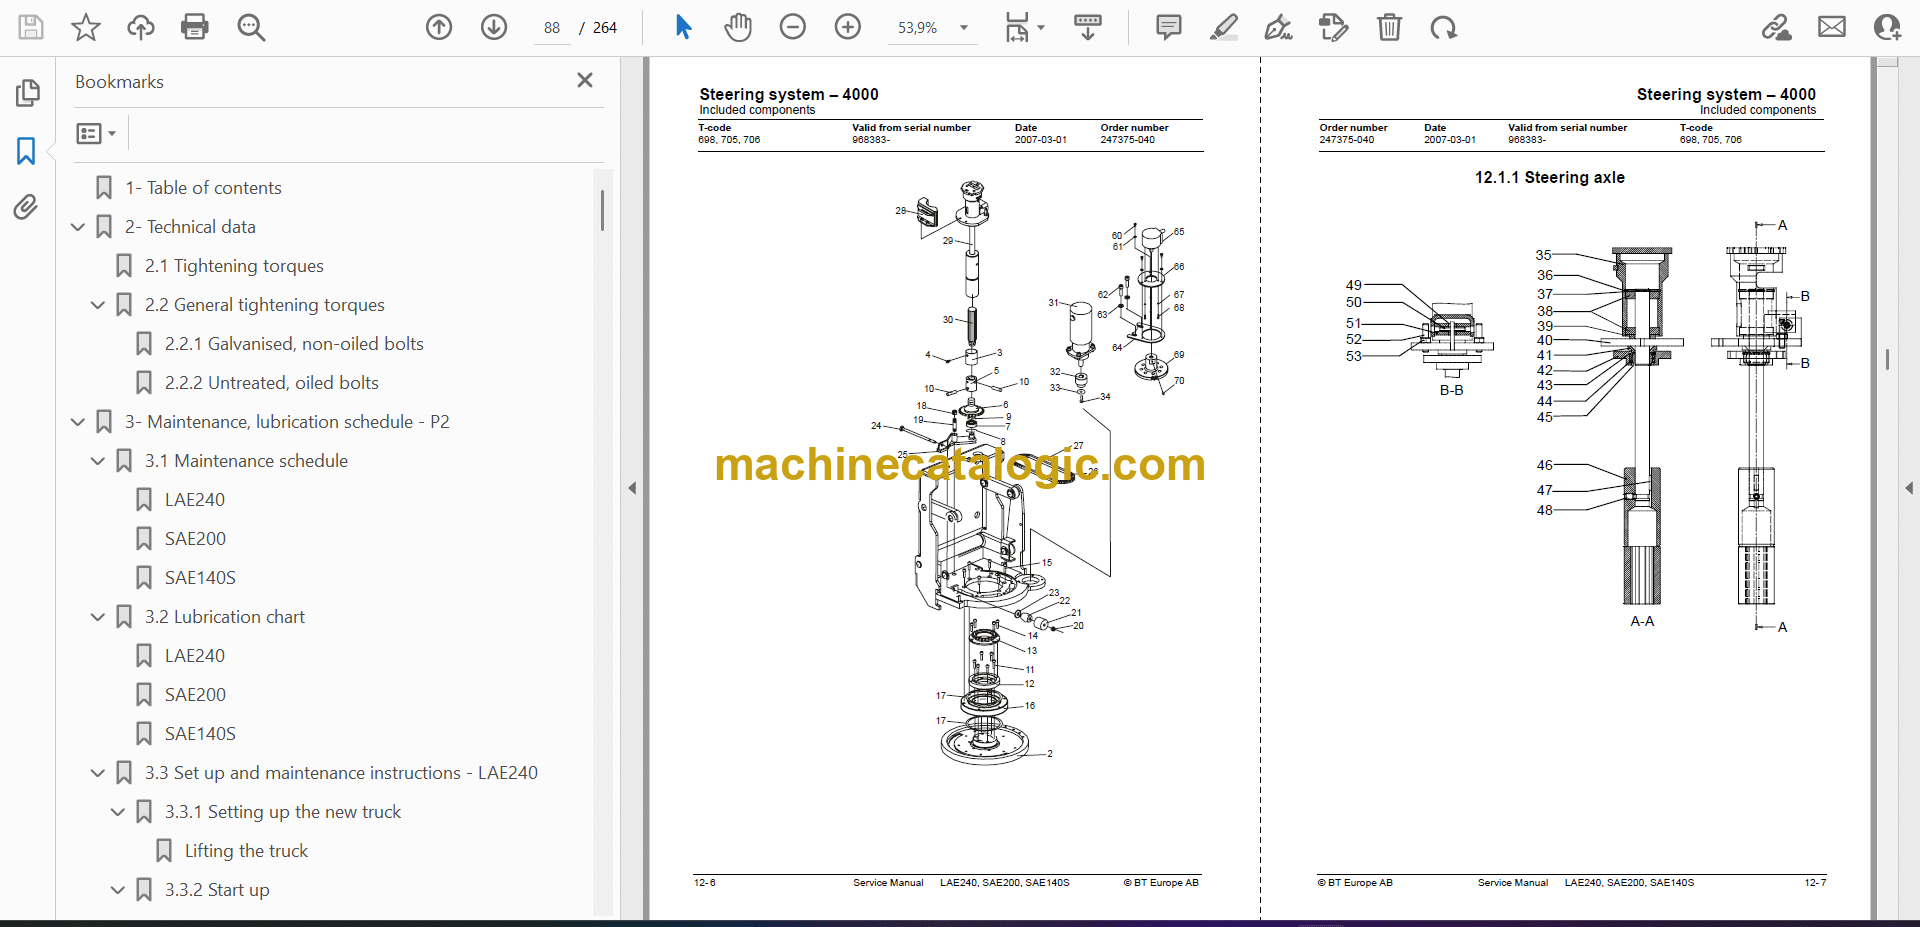Click the zoom in plus icon
The image size is (1920, 927).
point(848,27)
